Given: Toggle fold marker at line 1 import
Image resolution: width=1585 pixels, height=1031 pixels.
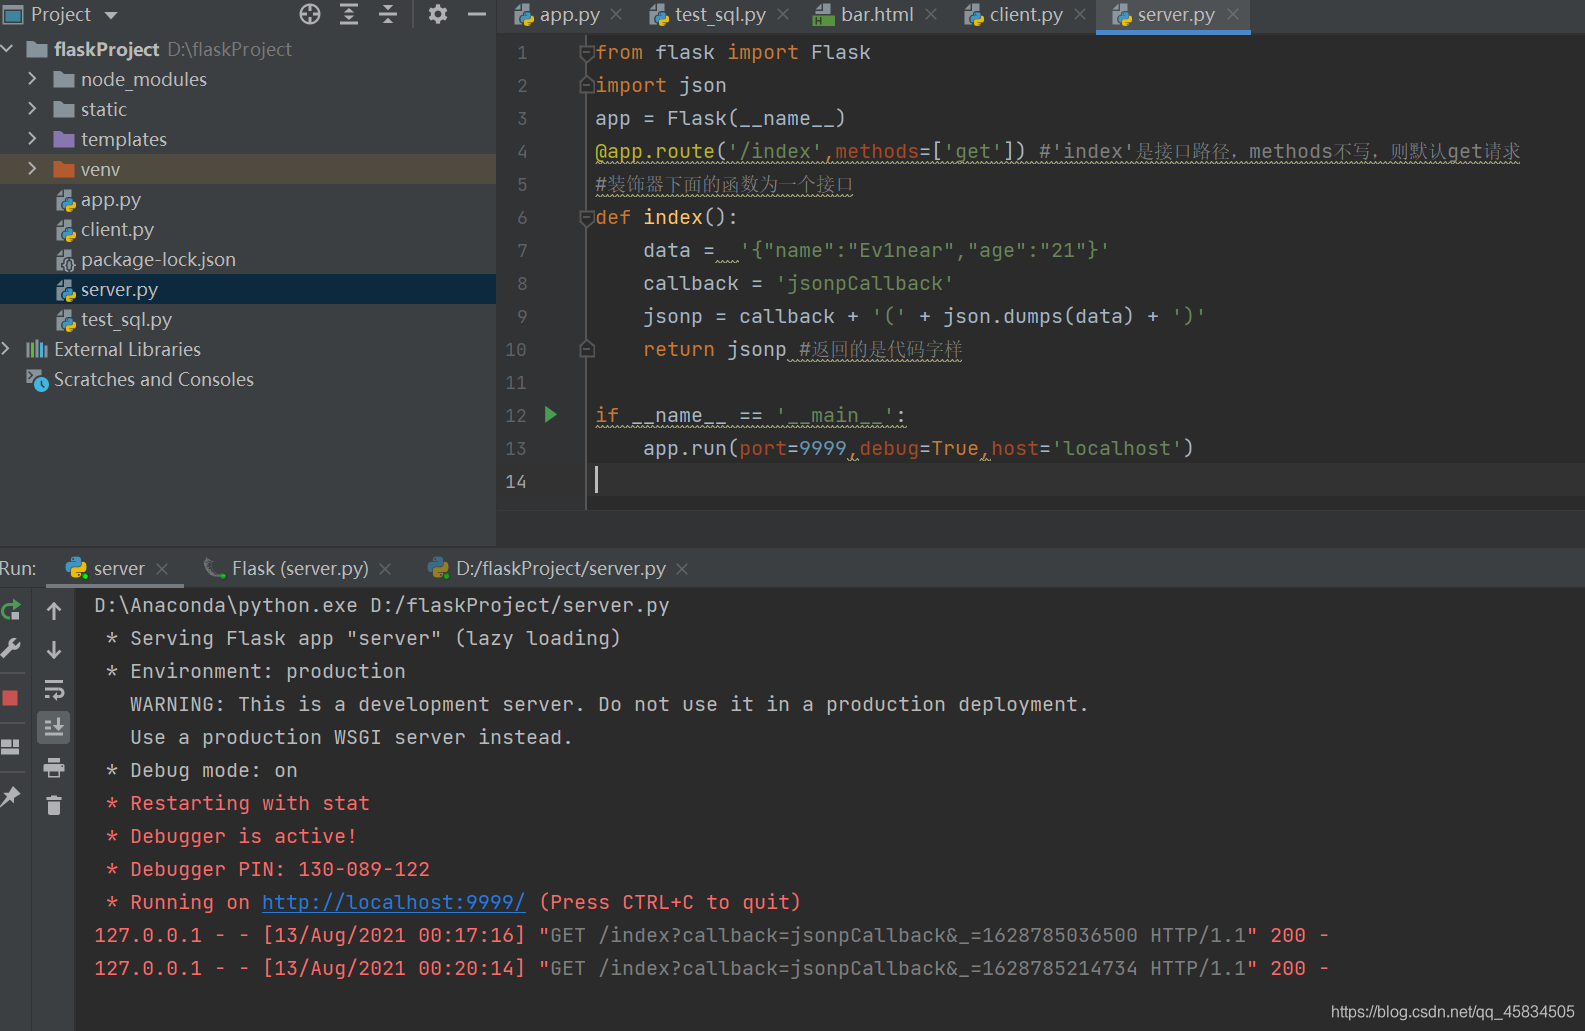Looking at the screenshot, I should (587, 53).
